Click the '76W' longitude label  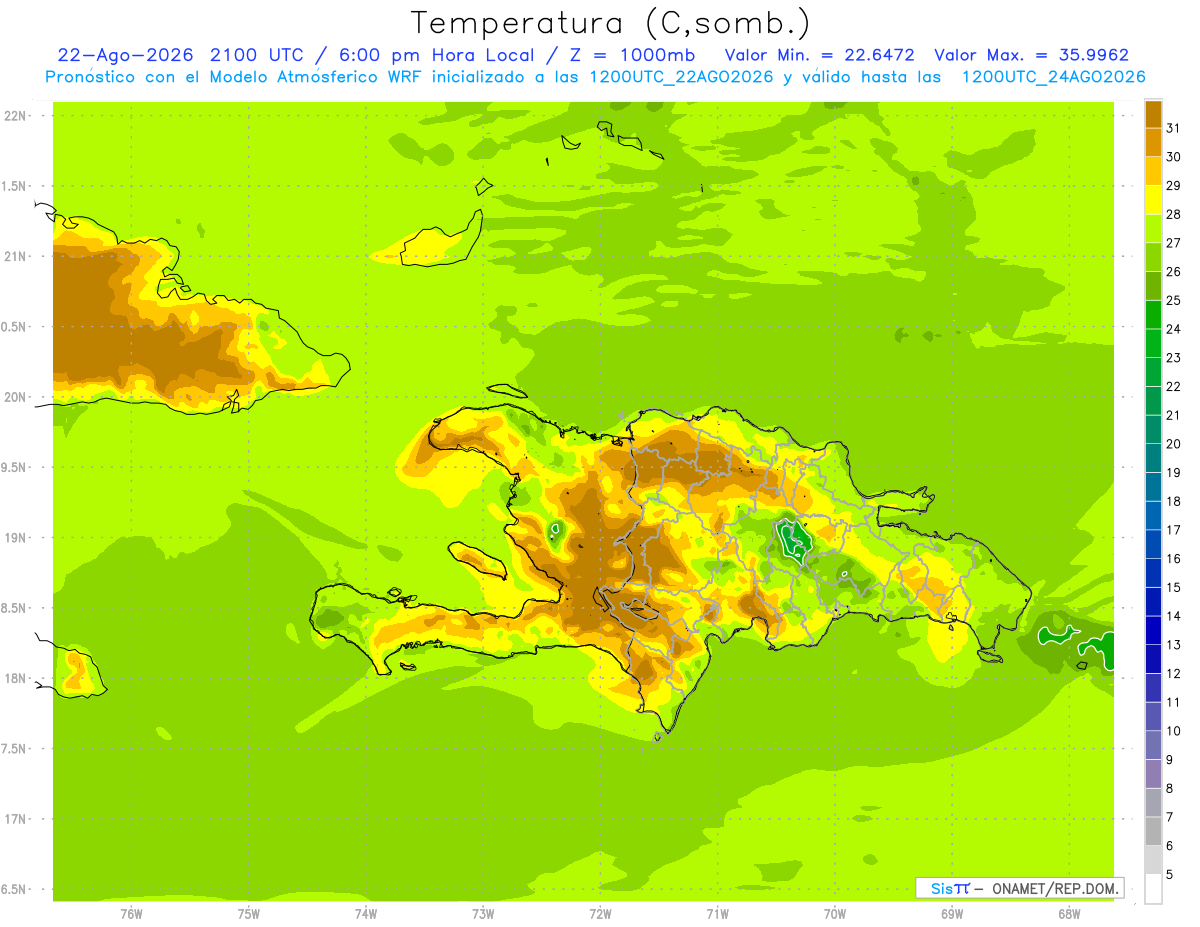[131, 914]
